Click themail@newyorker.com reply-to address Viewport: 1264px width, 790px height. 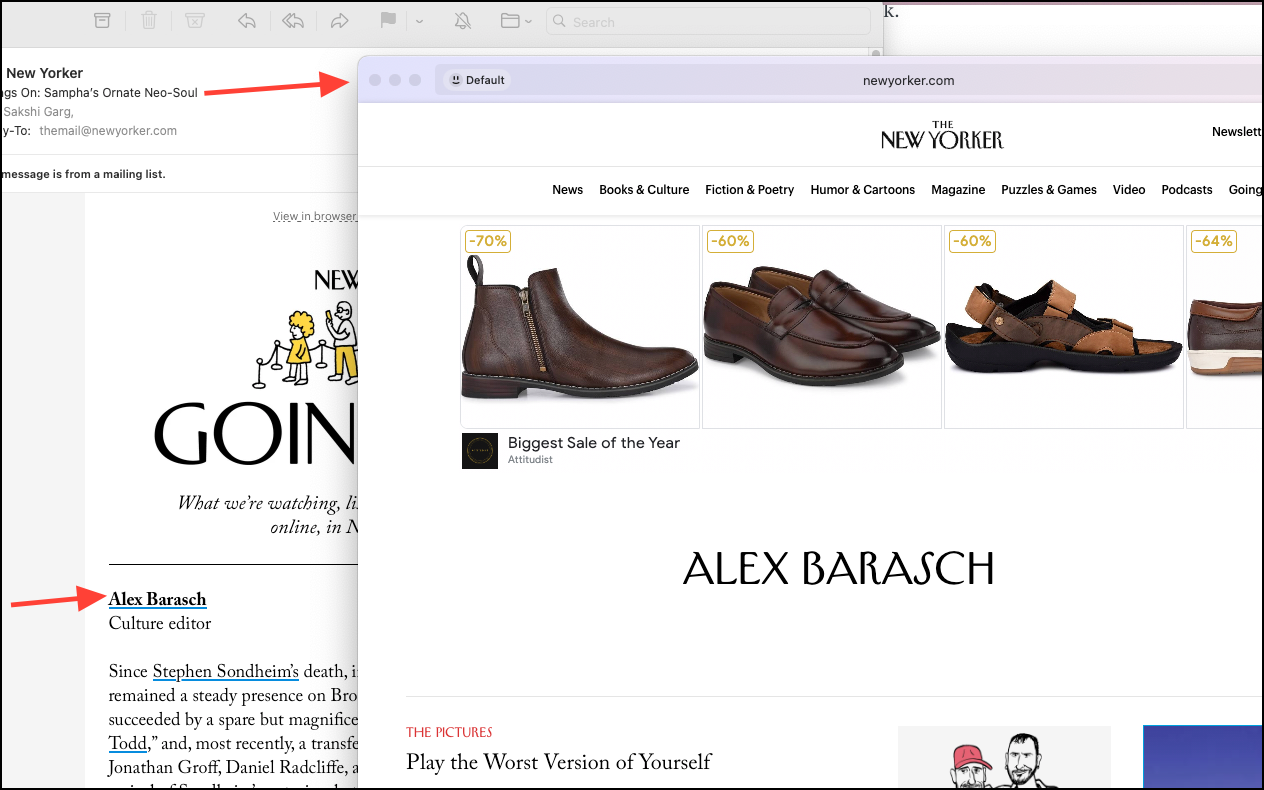coord(108,131)
